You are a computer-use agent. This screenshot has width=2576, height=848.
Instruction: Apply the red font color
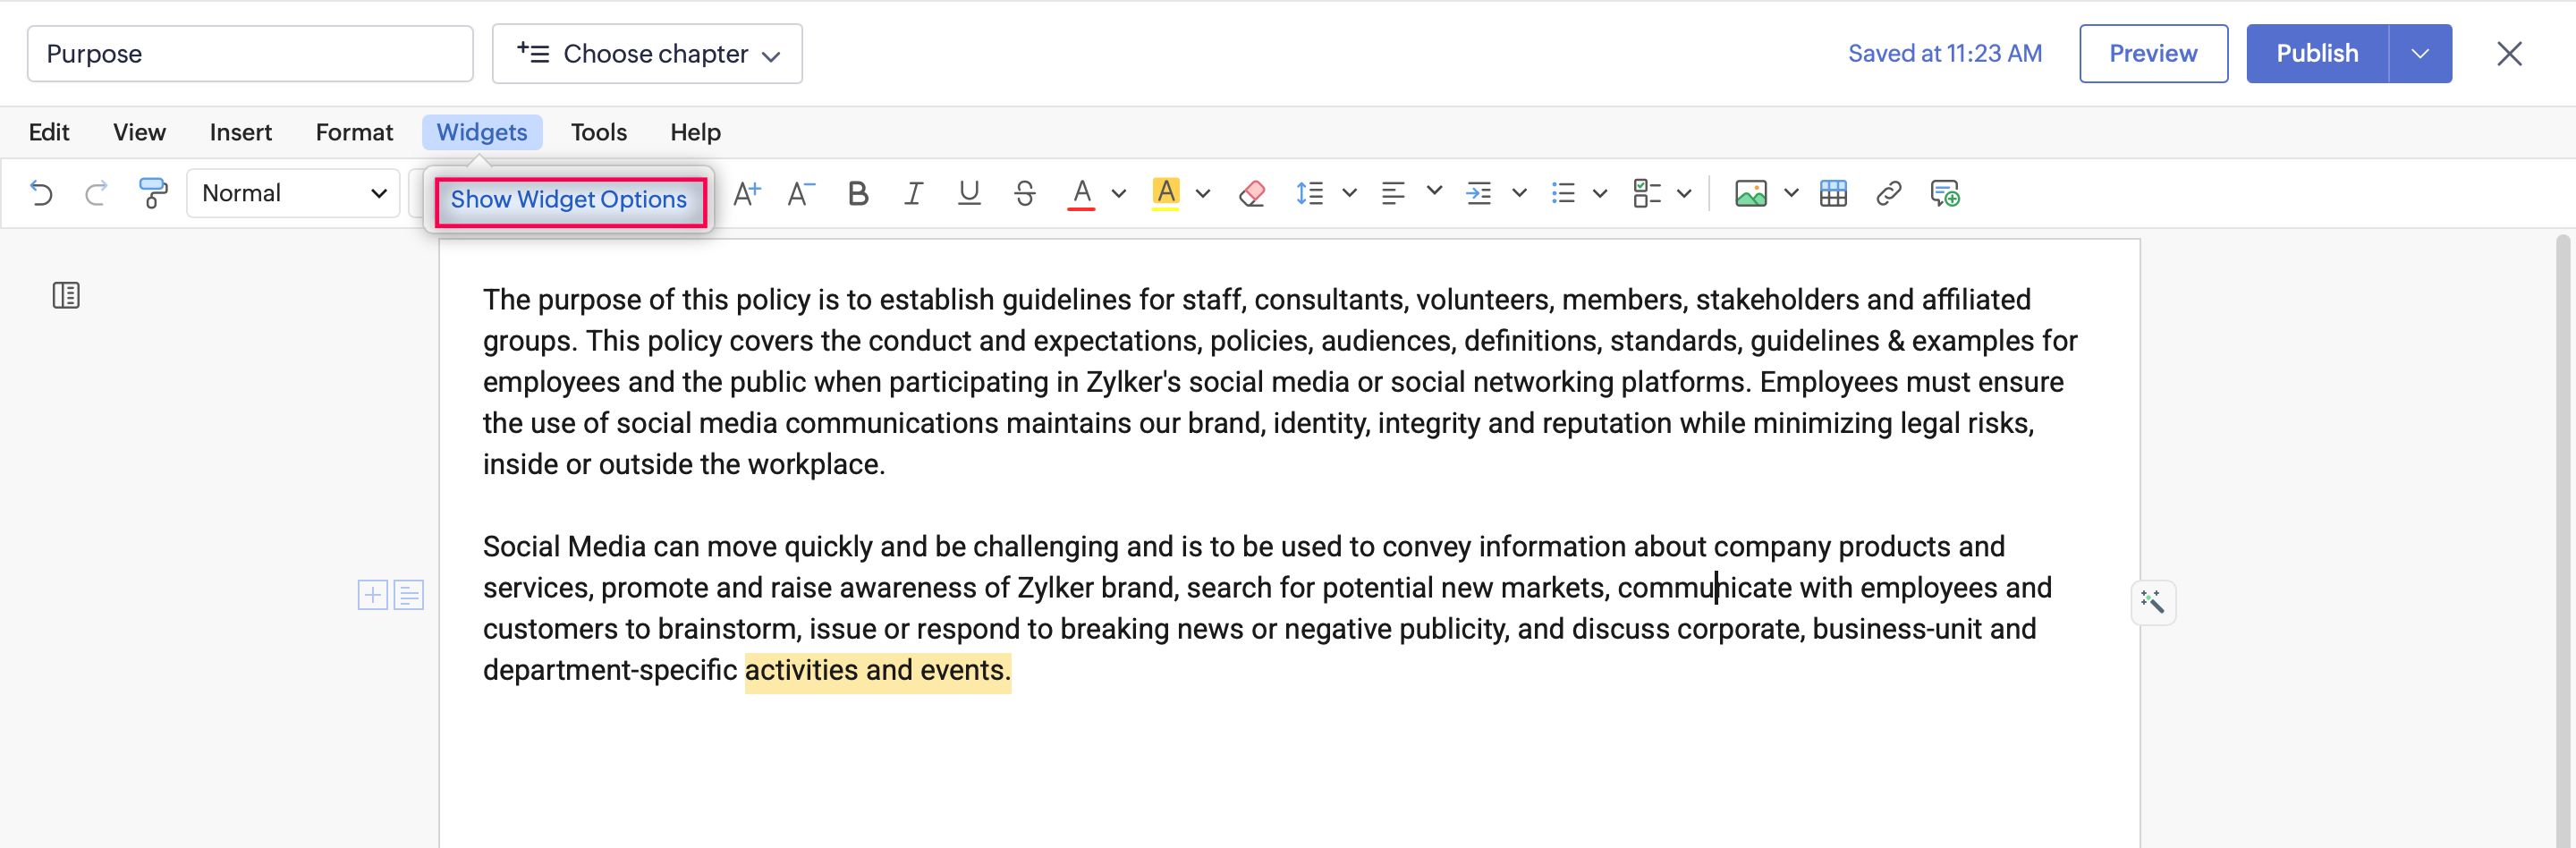point(1081,193)
